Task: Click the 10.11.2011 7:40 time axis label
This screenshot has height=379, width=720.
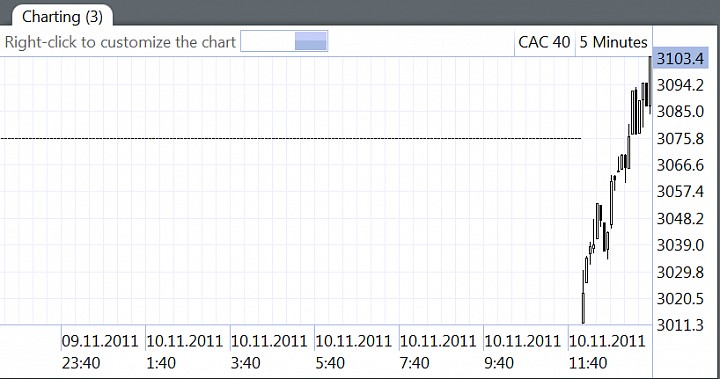Action: [x=438, y=352]
